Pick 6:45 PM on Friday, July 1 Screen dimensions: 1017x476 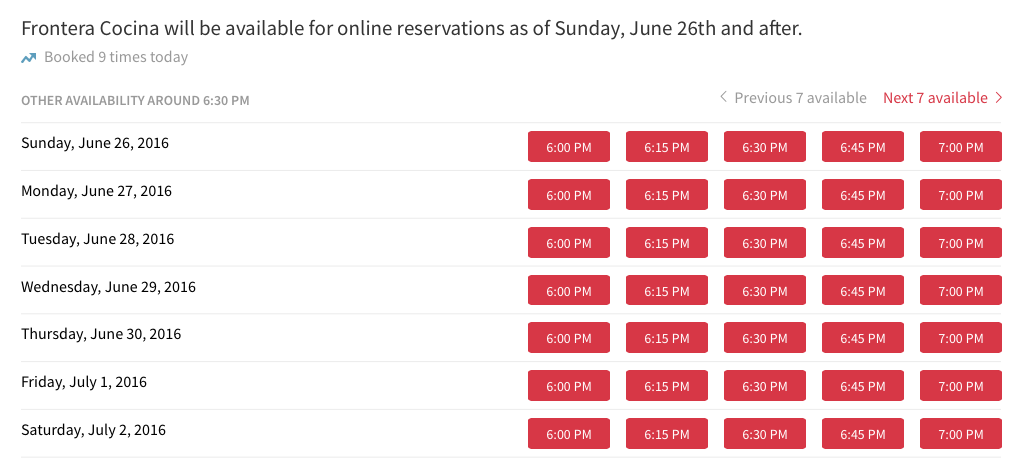pyautogui.click(x=862, y=386)
